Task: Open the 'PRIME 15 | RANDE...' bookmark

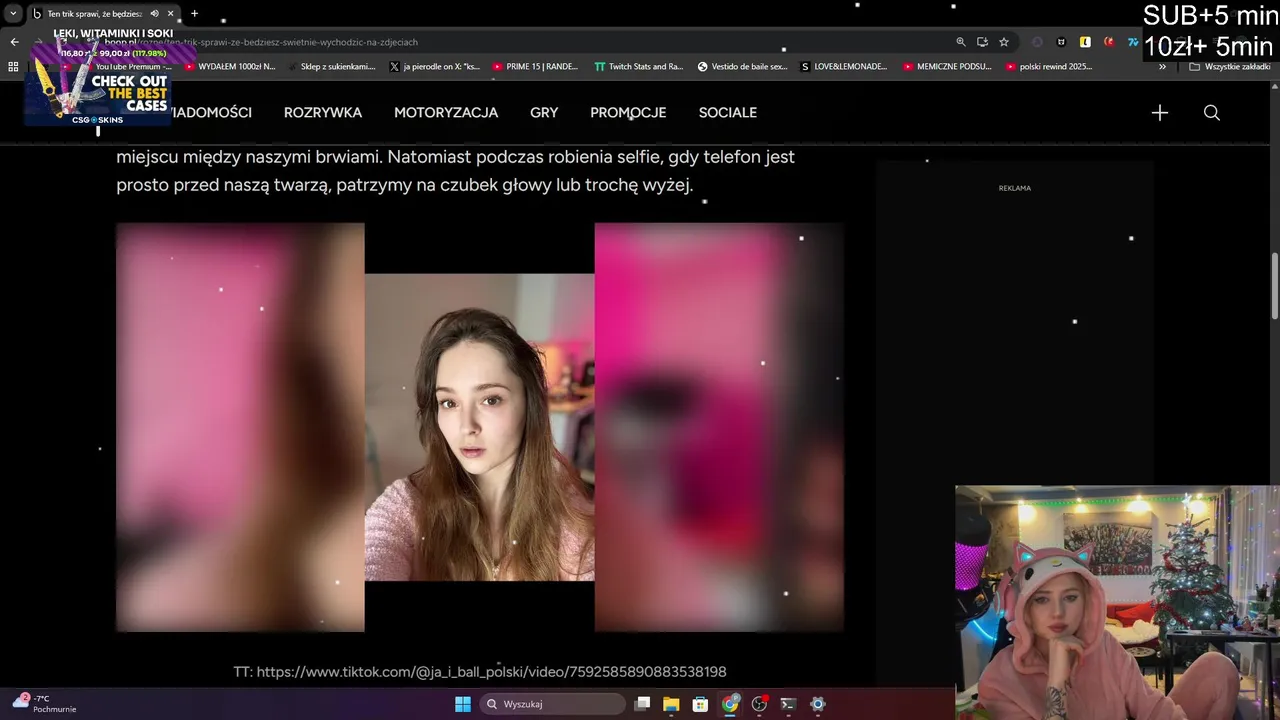Action: (x=535, y=67)
